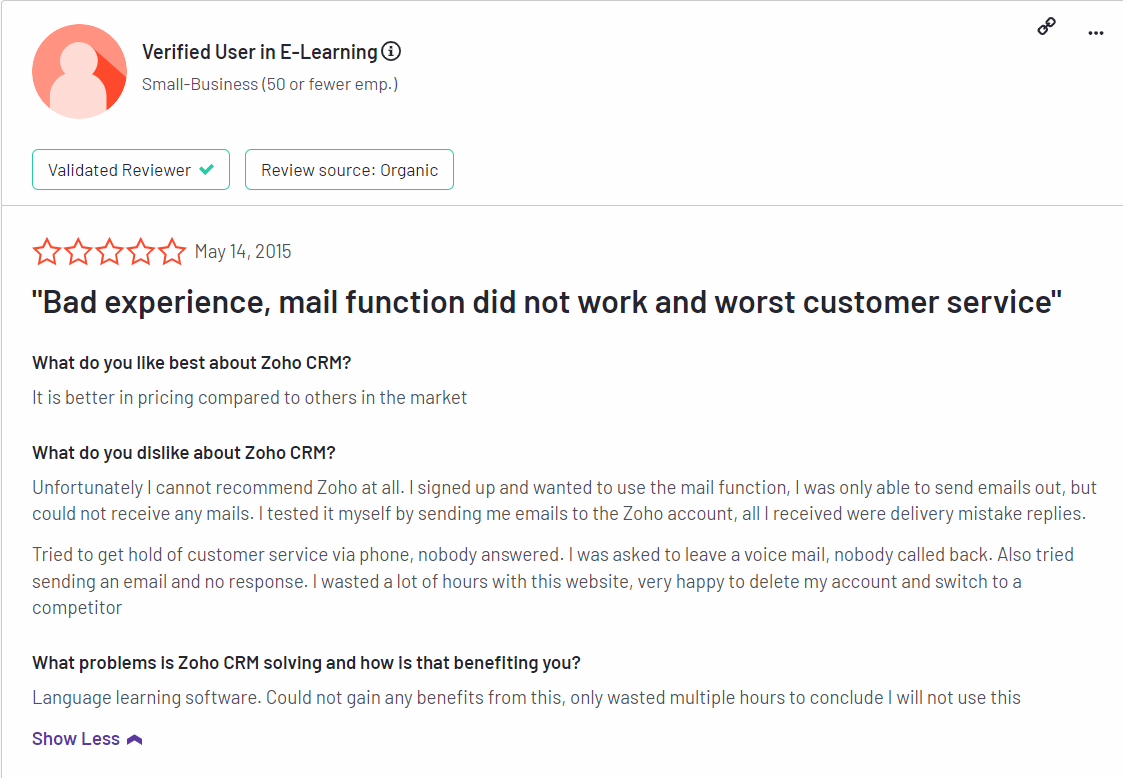Copy the review link via chain icon
Viewport: 1123px width, 778px height.
pyautogui.click(x=1046, y=27)
